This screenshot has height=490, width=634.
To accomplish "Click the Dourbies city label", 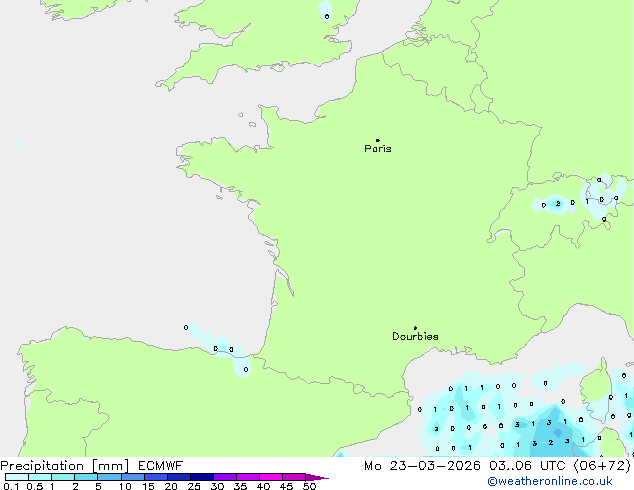I will [415, 336].
